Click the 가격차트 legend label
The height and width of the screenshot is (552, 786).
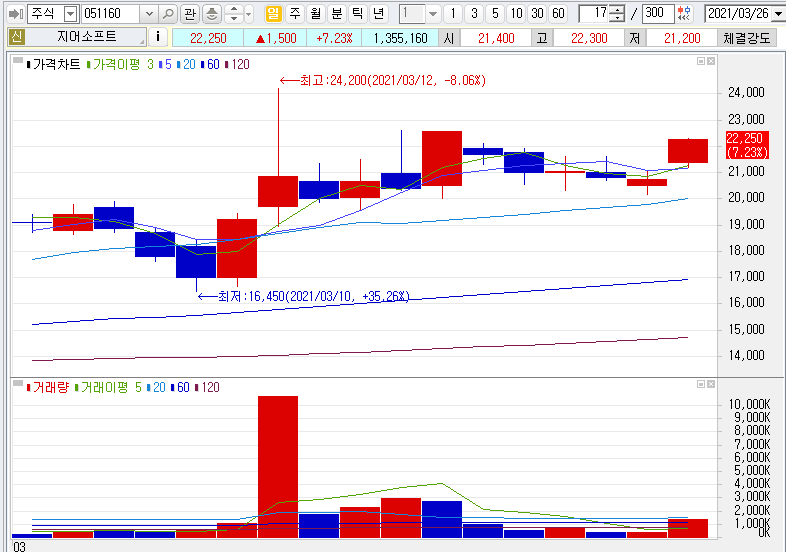[x=54, y=64]
